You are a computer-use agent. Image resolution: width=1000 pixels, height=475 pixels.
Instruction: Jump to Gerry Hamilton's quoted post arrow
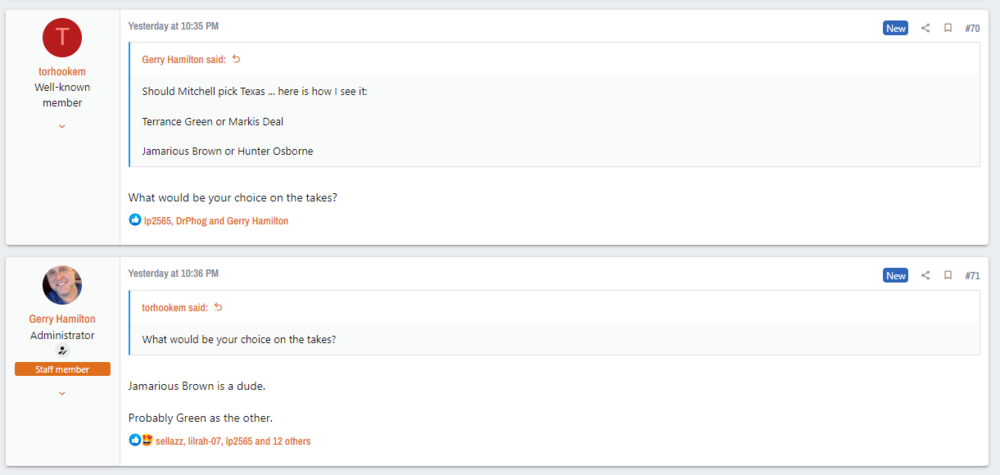[236, 59]
